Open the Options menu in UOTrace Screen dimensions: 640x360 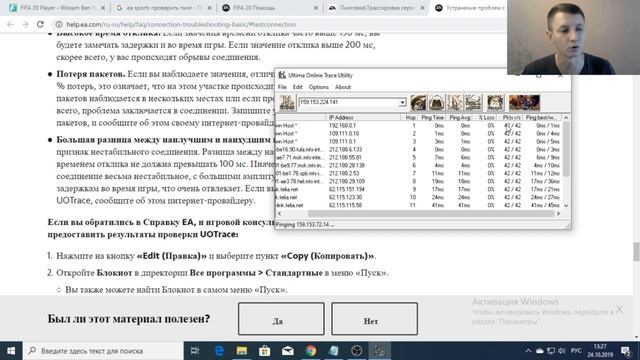pos(318,87)
